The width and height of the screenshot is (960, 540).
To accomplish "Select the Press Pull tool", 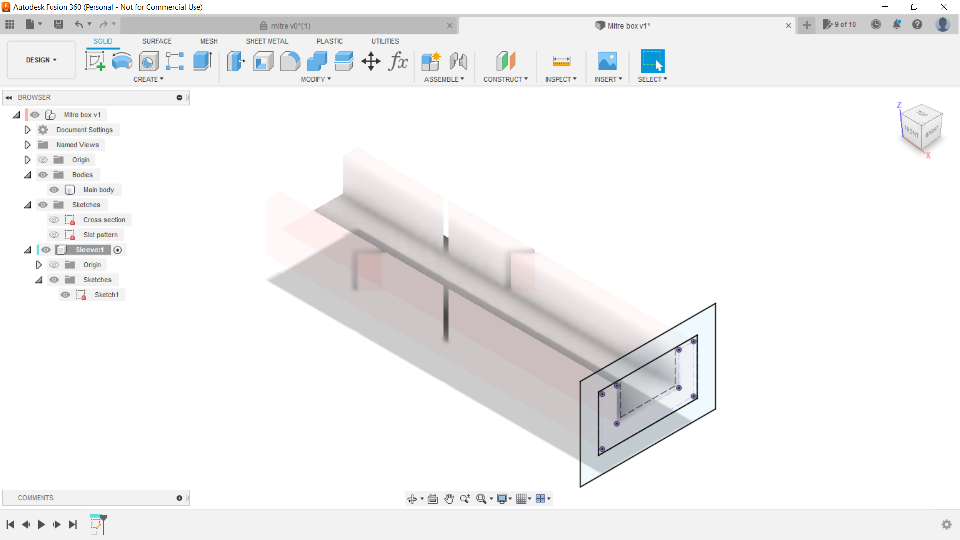I will 237,62.
